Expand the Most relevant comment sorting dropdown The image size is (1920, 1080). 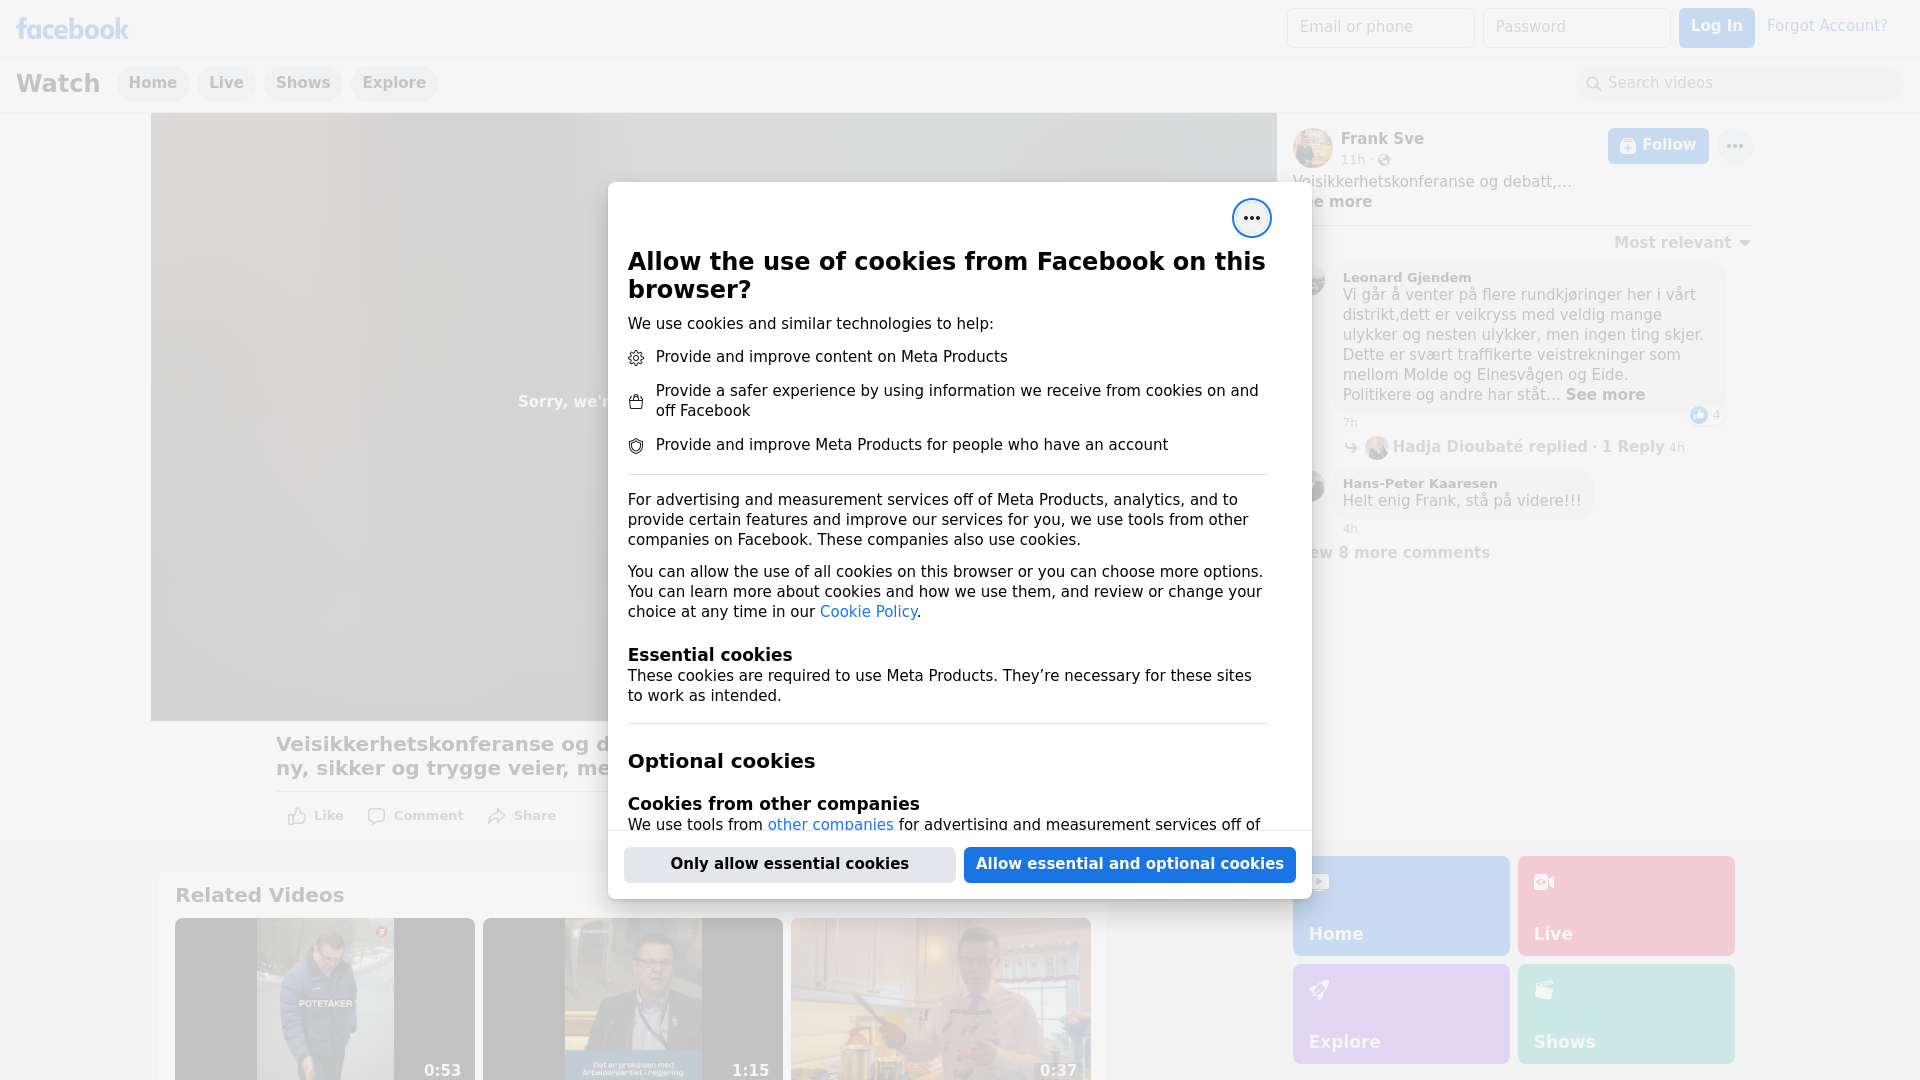coord(1682,243)
